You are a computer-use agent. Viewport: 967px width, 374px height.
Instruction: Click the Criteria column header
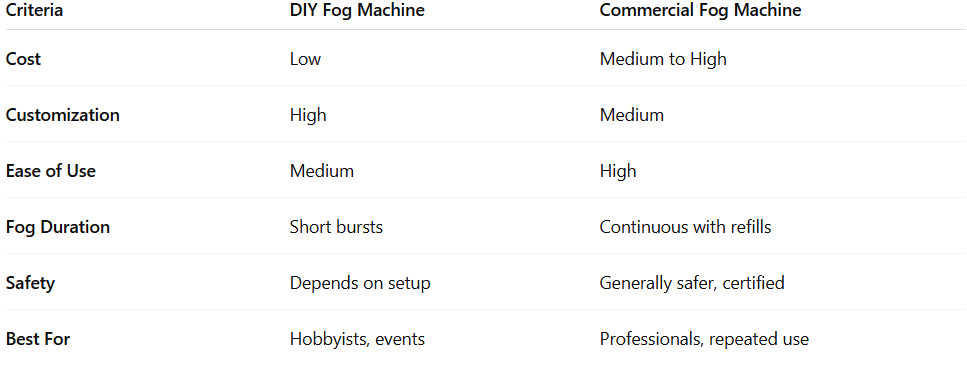point(34,10)
